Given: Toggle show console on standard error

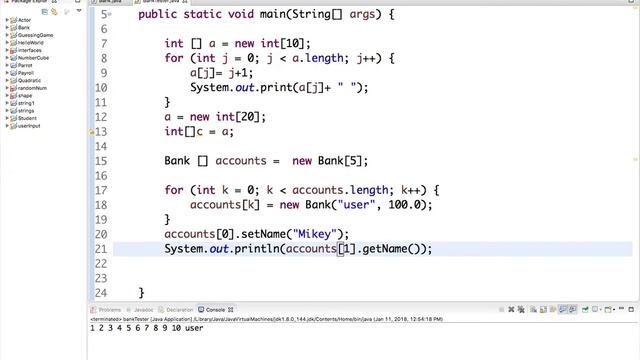Looking at the screenshot, I should tap(573, 310).
